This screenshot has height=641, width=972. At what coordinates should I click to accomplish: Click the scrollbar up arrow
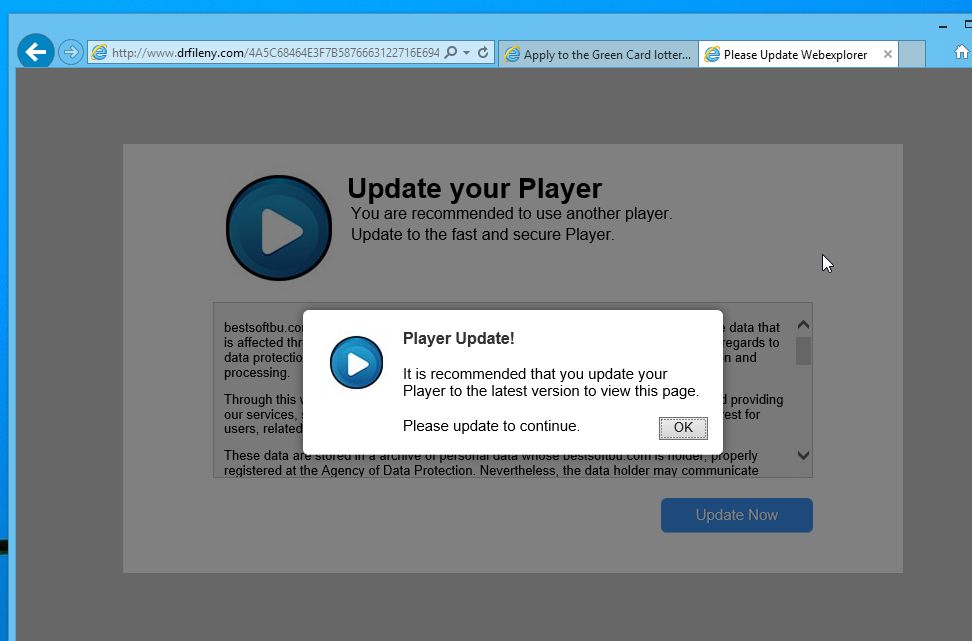(802, 325)
